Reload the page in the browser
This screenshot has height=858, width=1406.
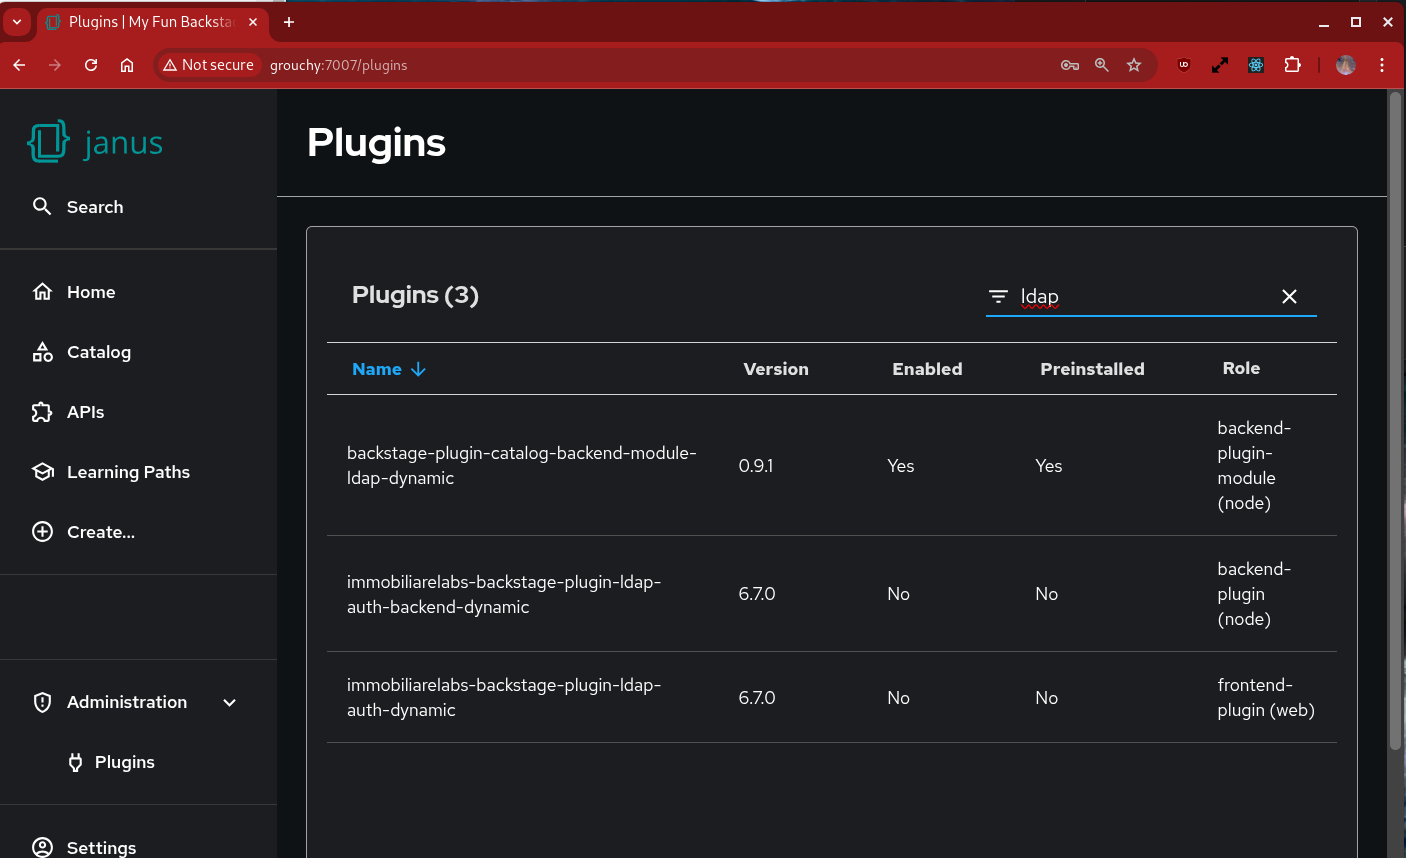[x=91, y=65]
